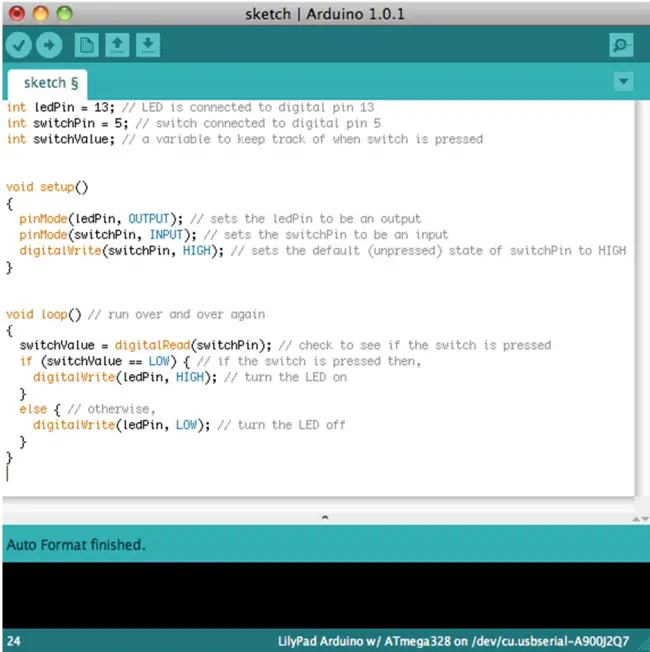This screenshot has width=650, height=652.
Task: Select the 'sketch §' tab
Action: [x=48, y=84]
